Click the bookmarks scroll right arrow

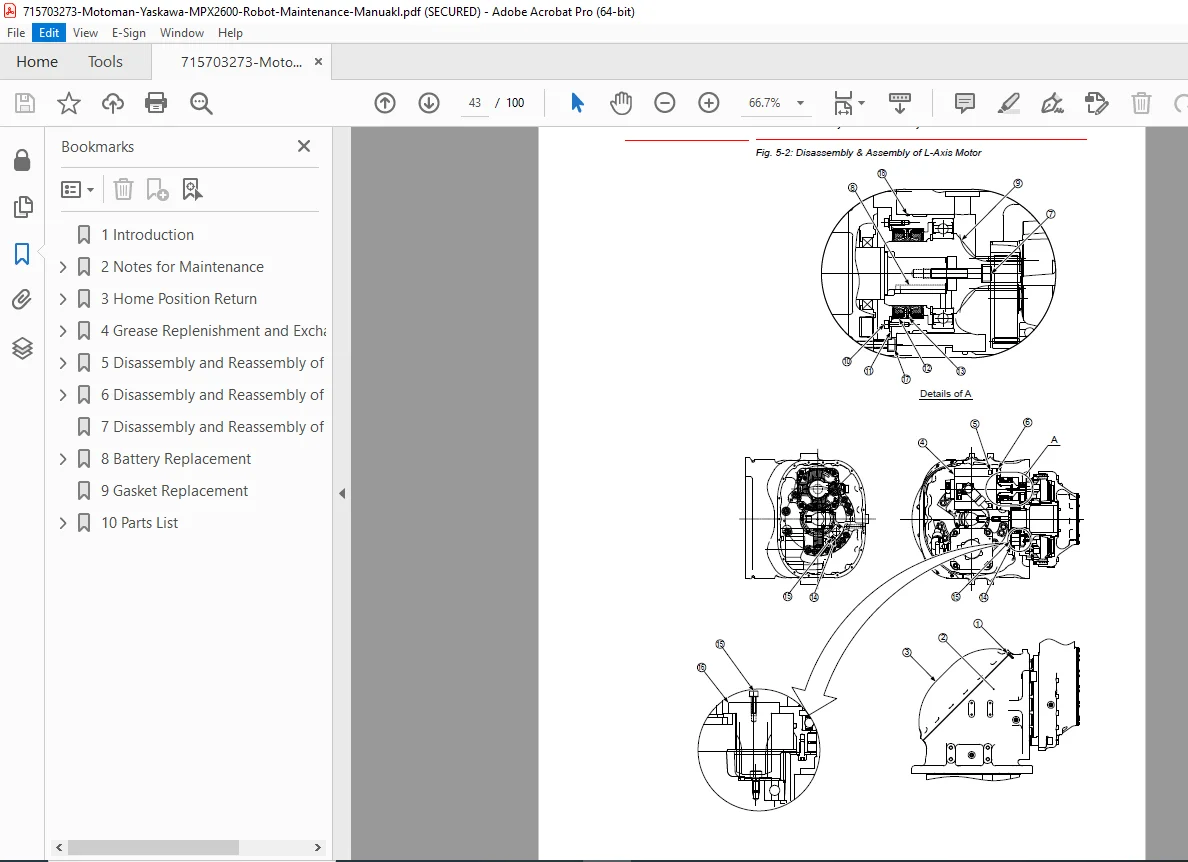pos(317,847)
